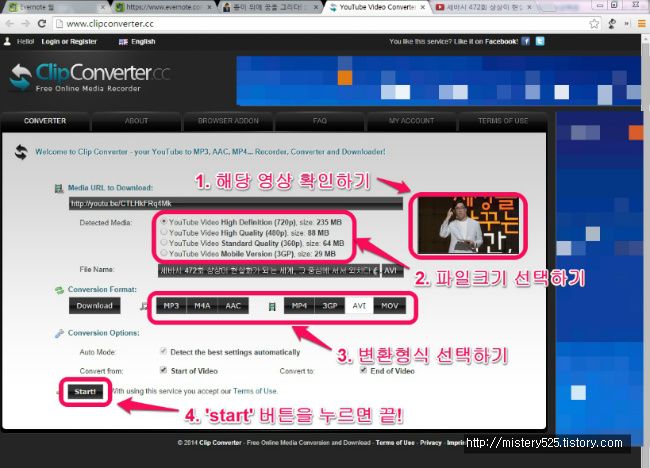The image size is (650, 468).
Task: Toggle Start of Video checkbox
Action: 163,370
